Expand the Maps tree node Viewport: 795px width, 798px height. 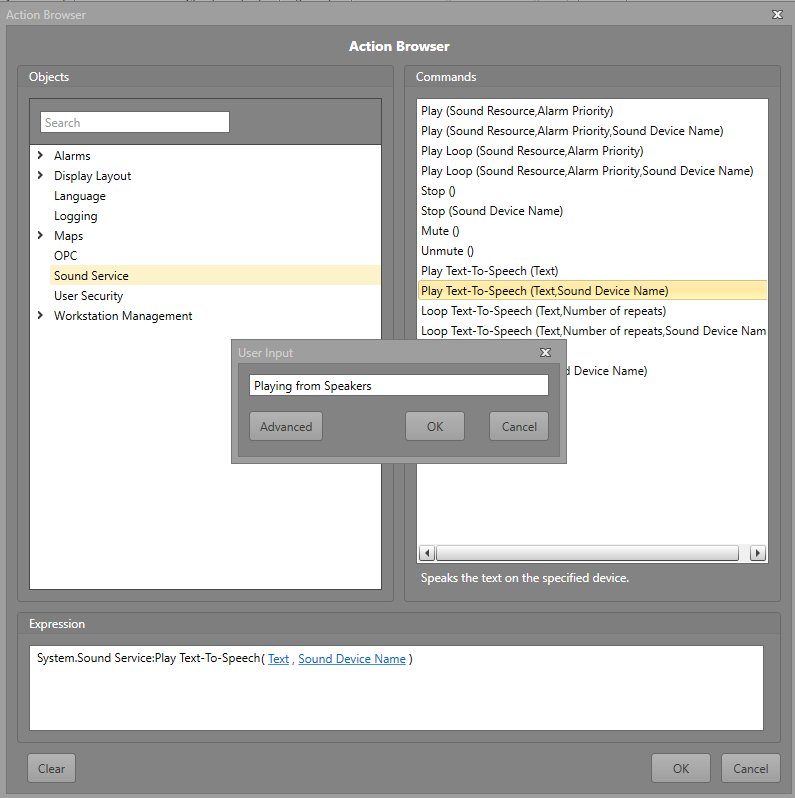tap(40, 235)
